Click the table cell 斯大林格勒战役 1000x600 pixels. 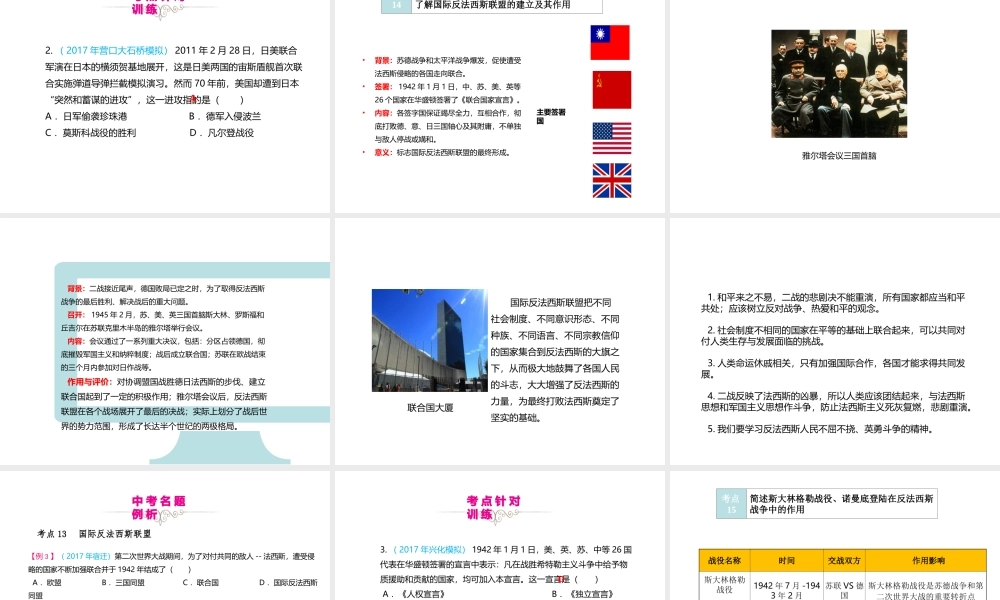[x=724, y=585]
